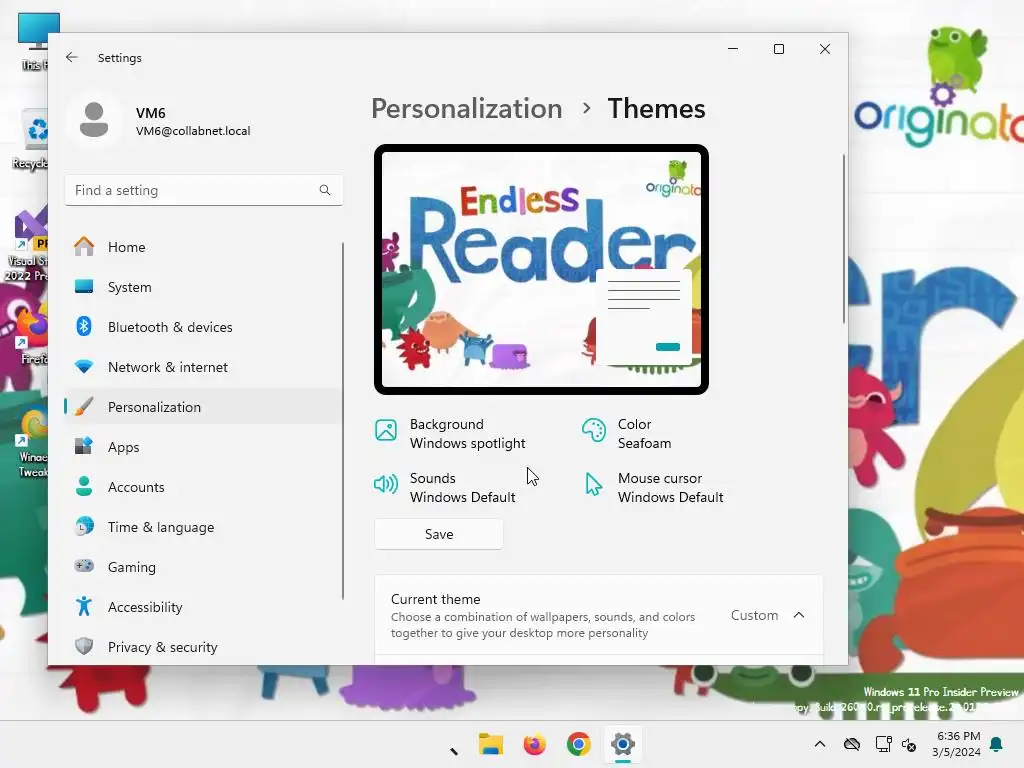Open Privacy & security settings
The width and height of the screenshot is (1024, 768).
point(203,647)
